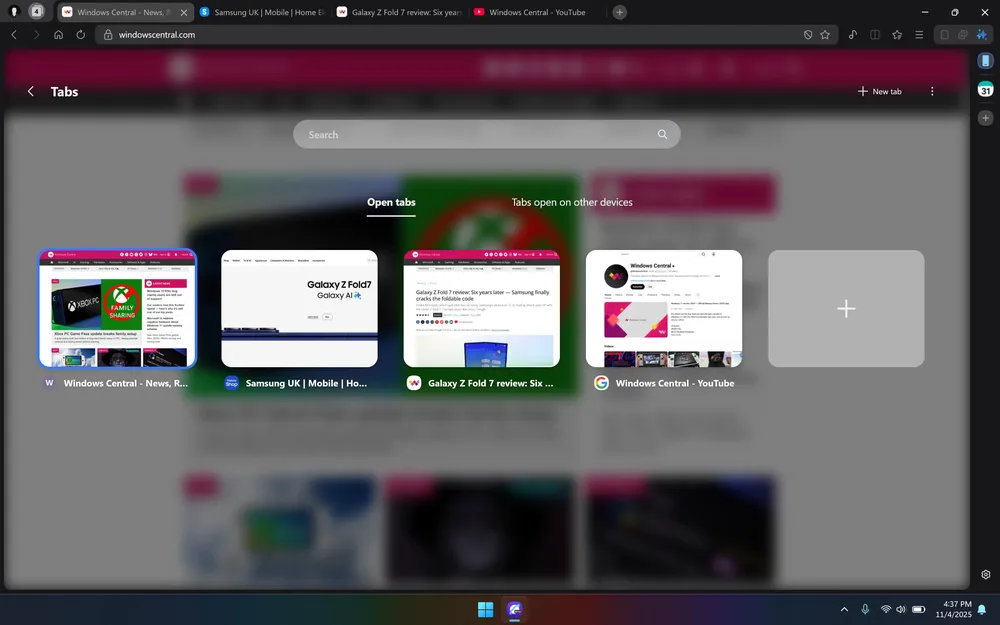Viewport: 1000px width, 625px height.
Task: Customize the sidebar using the plus icon
Action: [x=985, y=117]
